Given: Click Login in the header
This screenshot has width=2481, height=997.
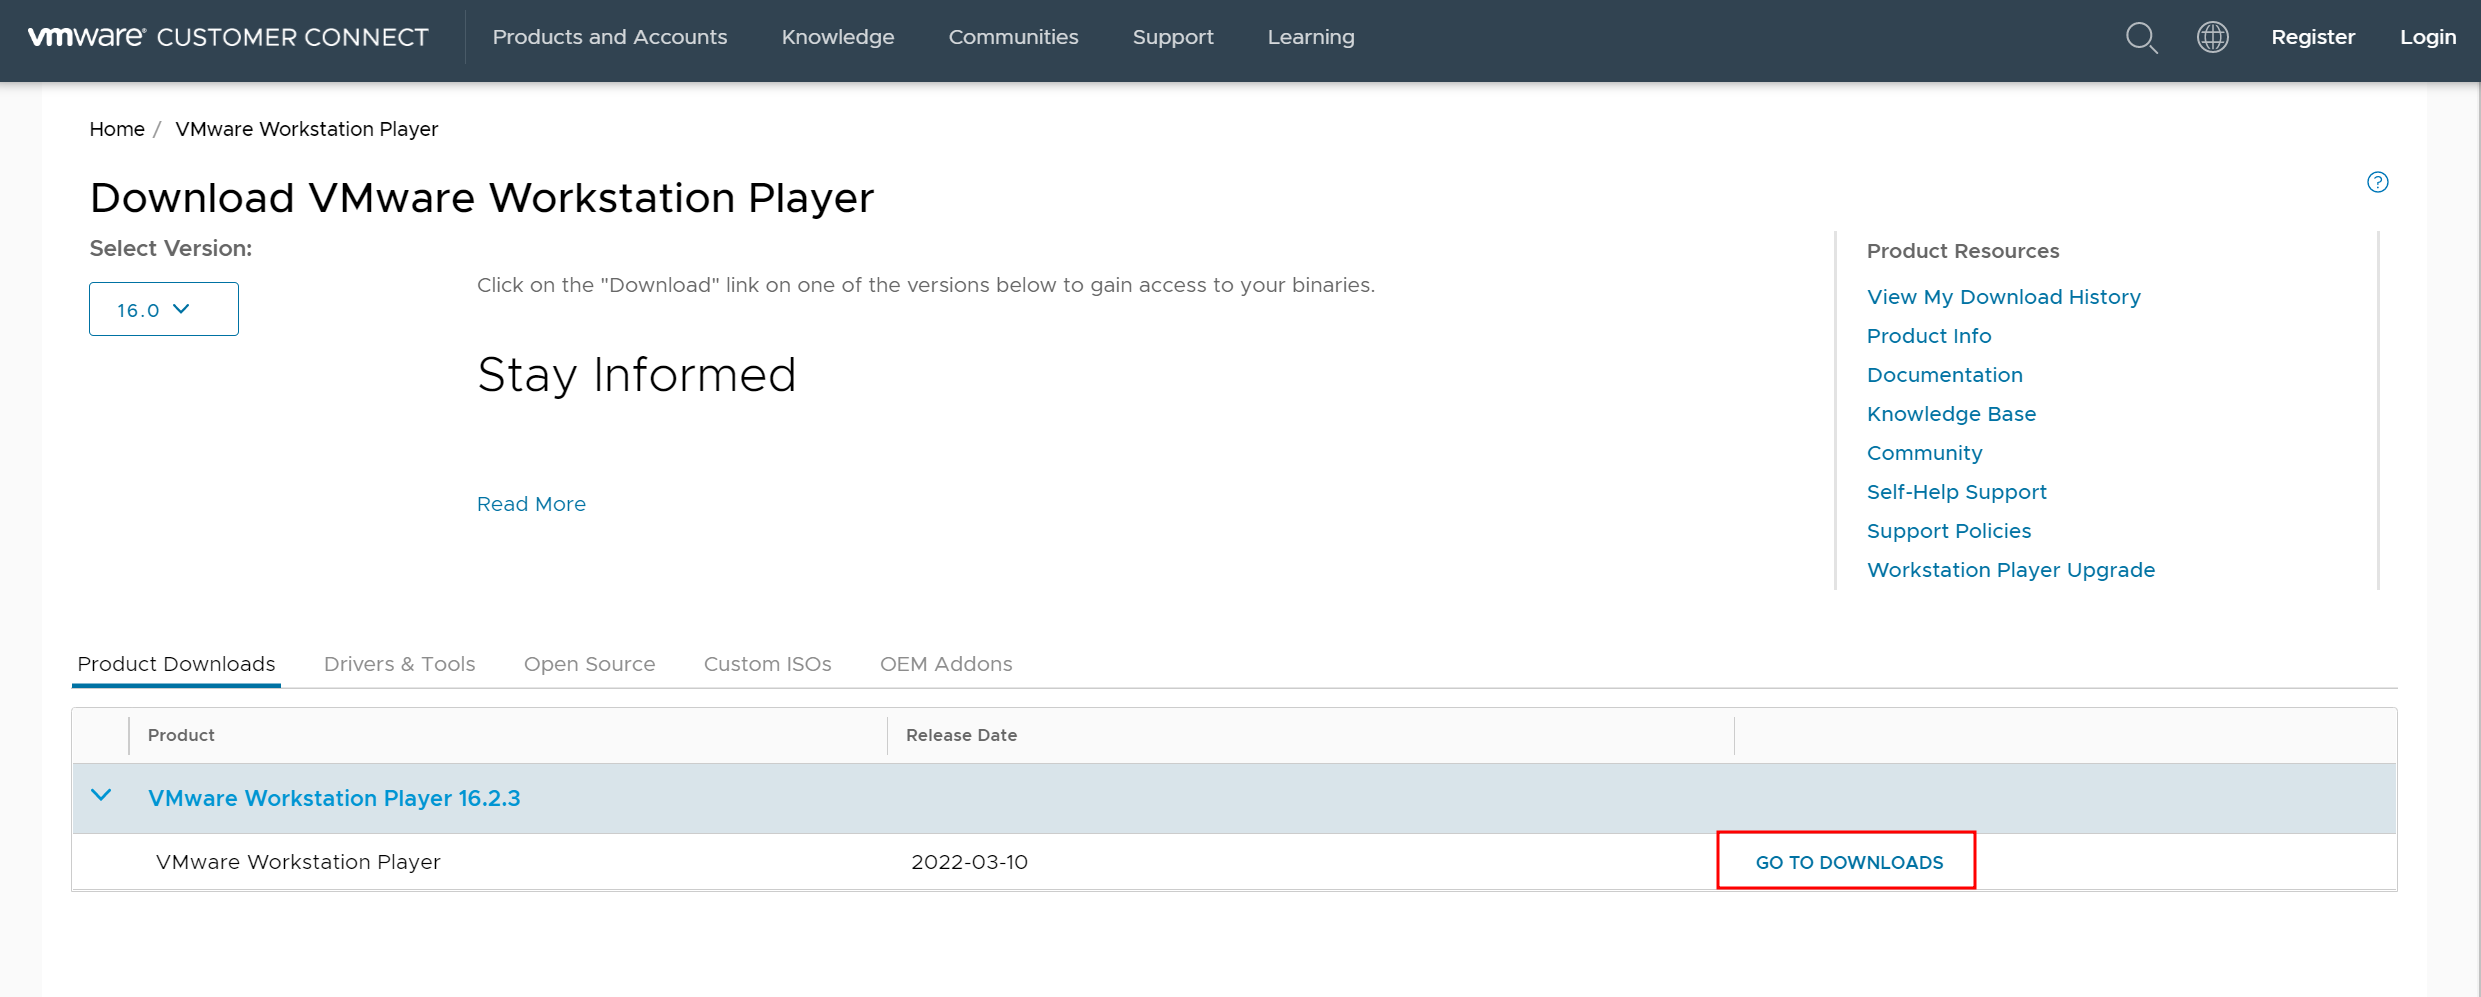Looking at the screenshot, I should tap(2428, 37).
